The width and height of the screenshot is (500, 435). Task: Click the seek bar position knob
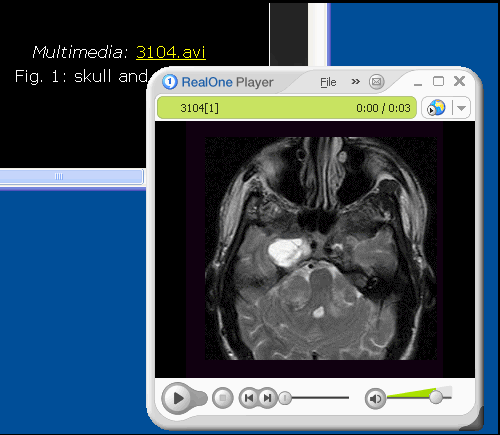click(285, 398)
